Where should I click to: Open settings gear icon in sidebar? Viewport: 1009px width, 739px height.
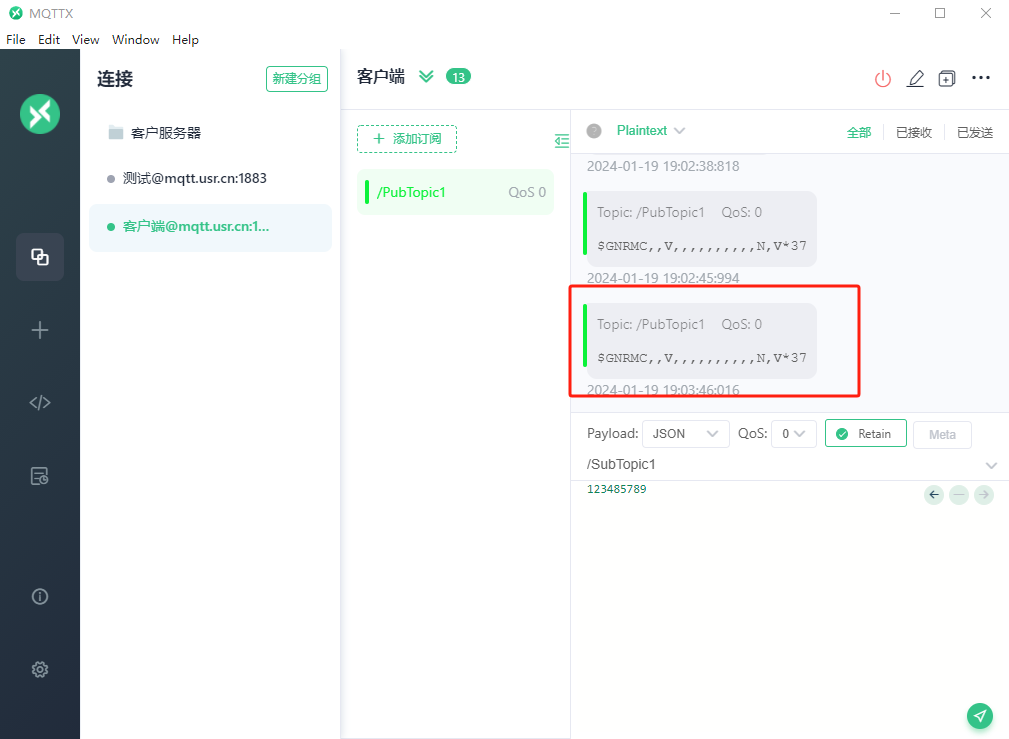(40, 669)
